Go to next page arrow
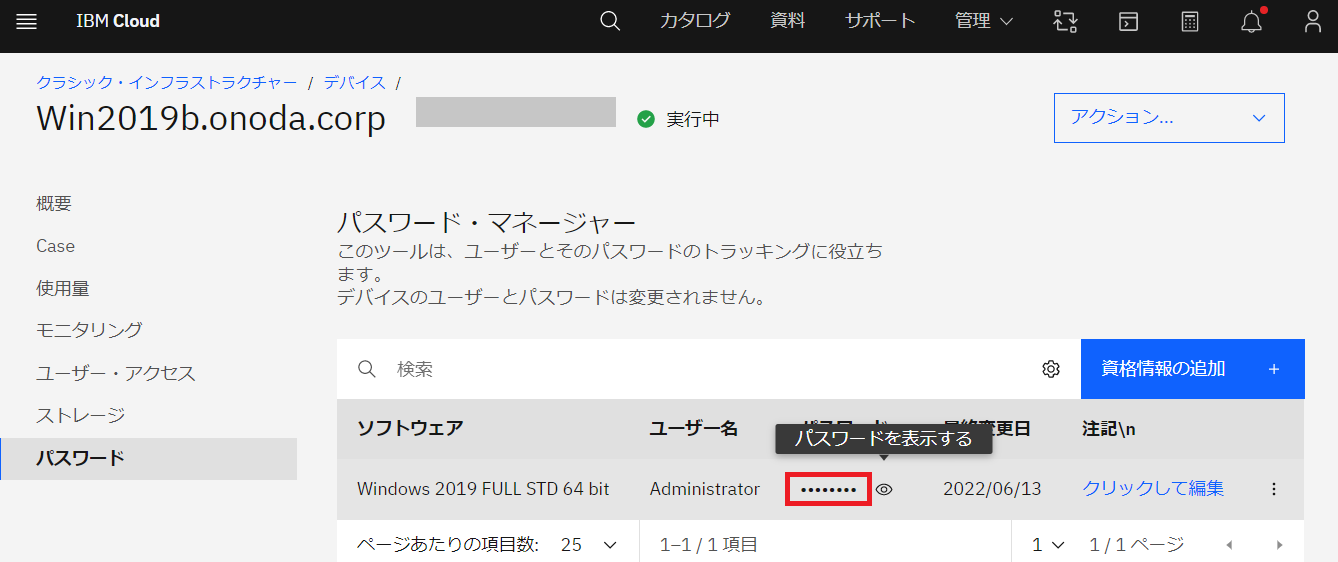This screenshot has width=1338, height=562. click(x=1279, y=545)
